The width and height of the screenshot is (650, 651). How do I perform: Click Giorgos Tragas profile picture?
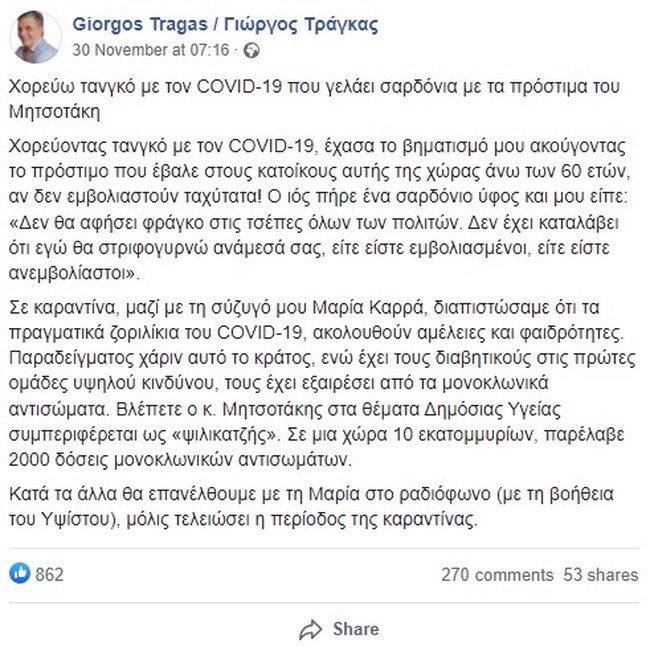click(38, 37)
